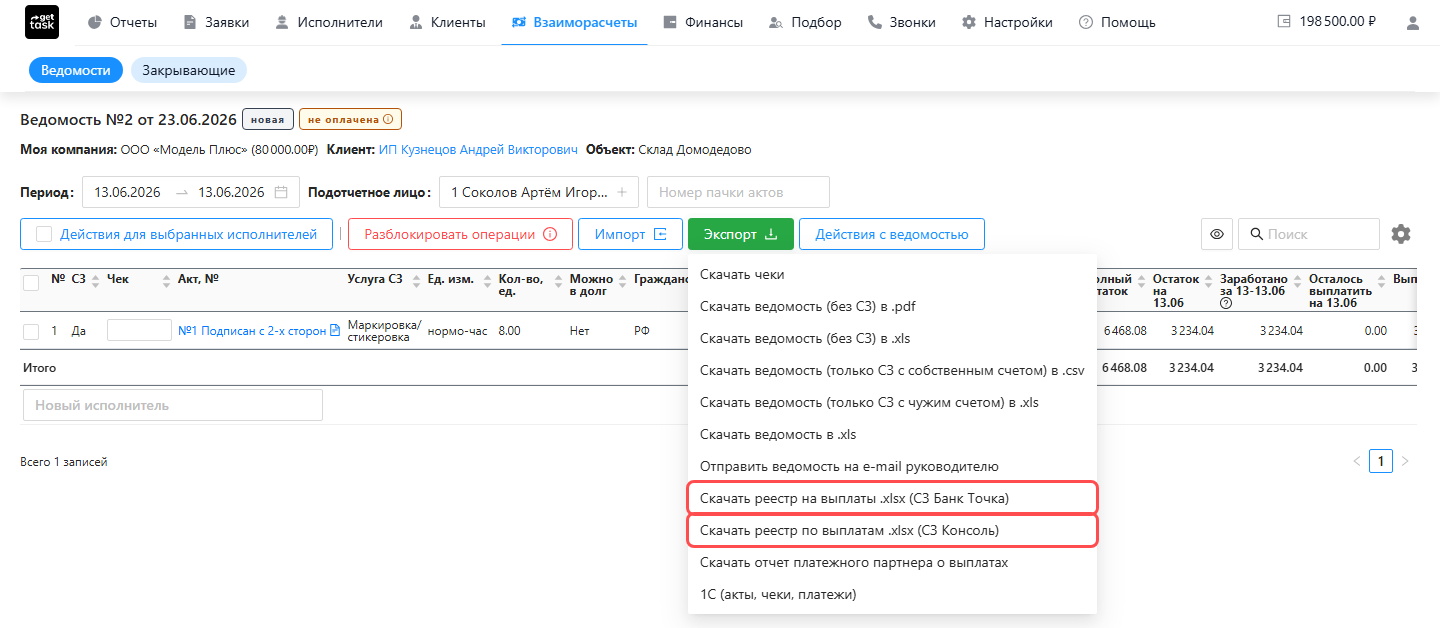Open the user profile icon
The image size is (1440, 628).
(1413, 22)
